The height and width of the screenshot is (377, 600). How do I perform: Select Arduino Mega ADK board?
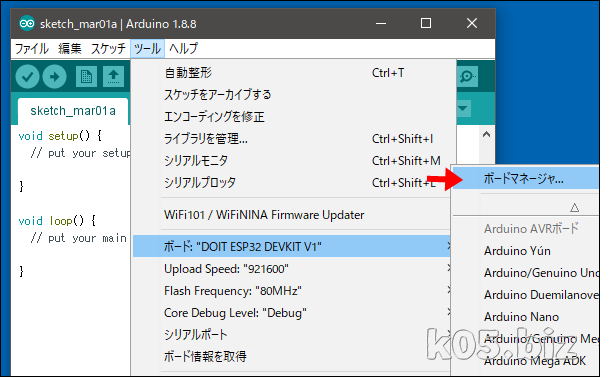[x=526, y=361]
